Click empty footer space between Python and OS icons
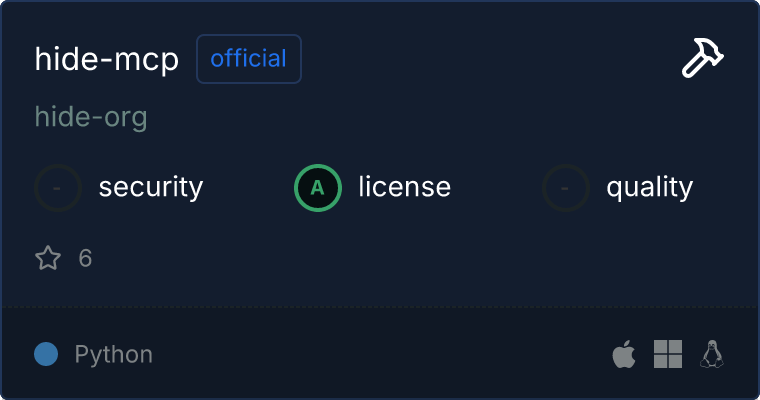This screenshot has height=400, width=760. [x=380, y=354]
